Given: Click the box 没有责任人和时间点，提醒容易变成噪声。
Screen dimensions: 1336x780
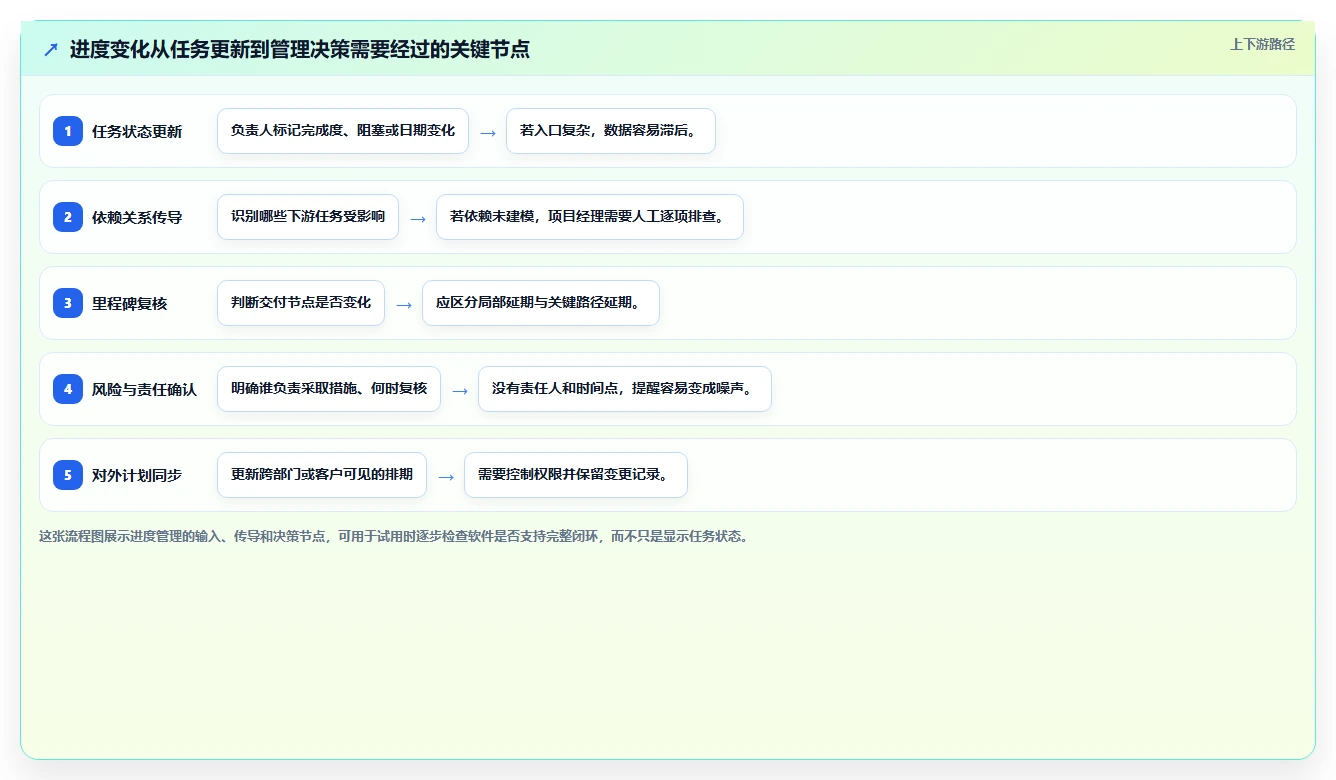Looking at the screenshot, I should coord(625,389).
